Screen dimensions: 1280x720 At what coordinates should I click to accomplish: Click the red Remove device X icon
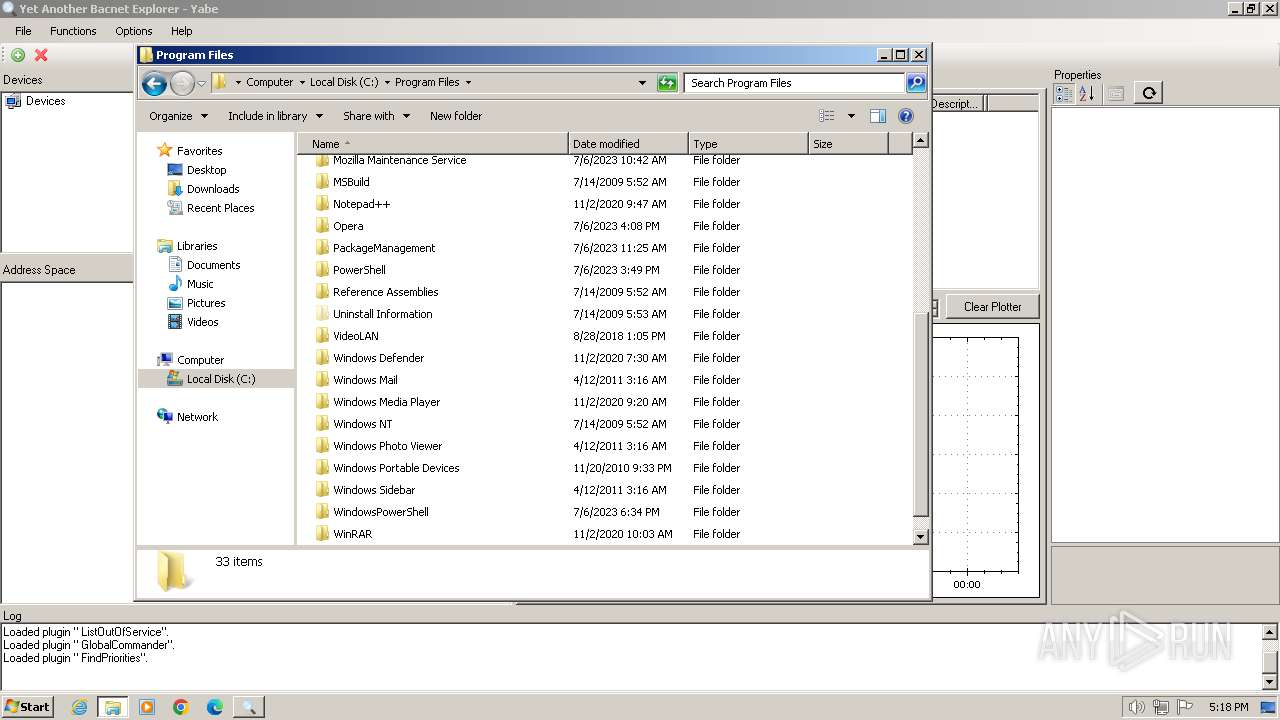[41, 55]
